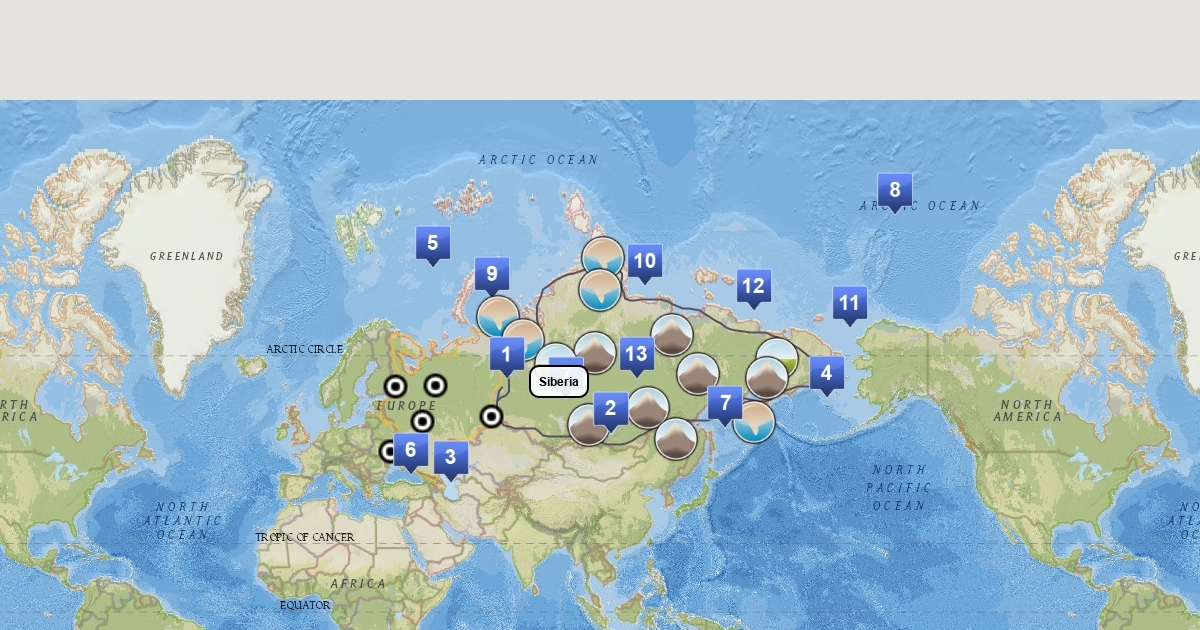
Task: Select the green plain landform icon
Action: click(x=779, y=358)
